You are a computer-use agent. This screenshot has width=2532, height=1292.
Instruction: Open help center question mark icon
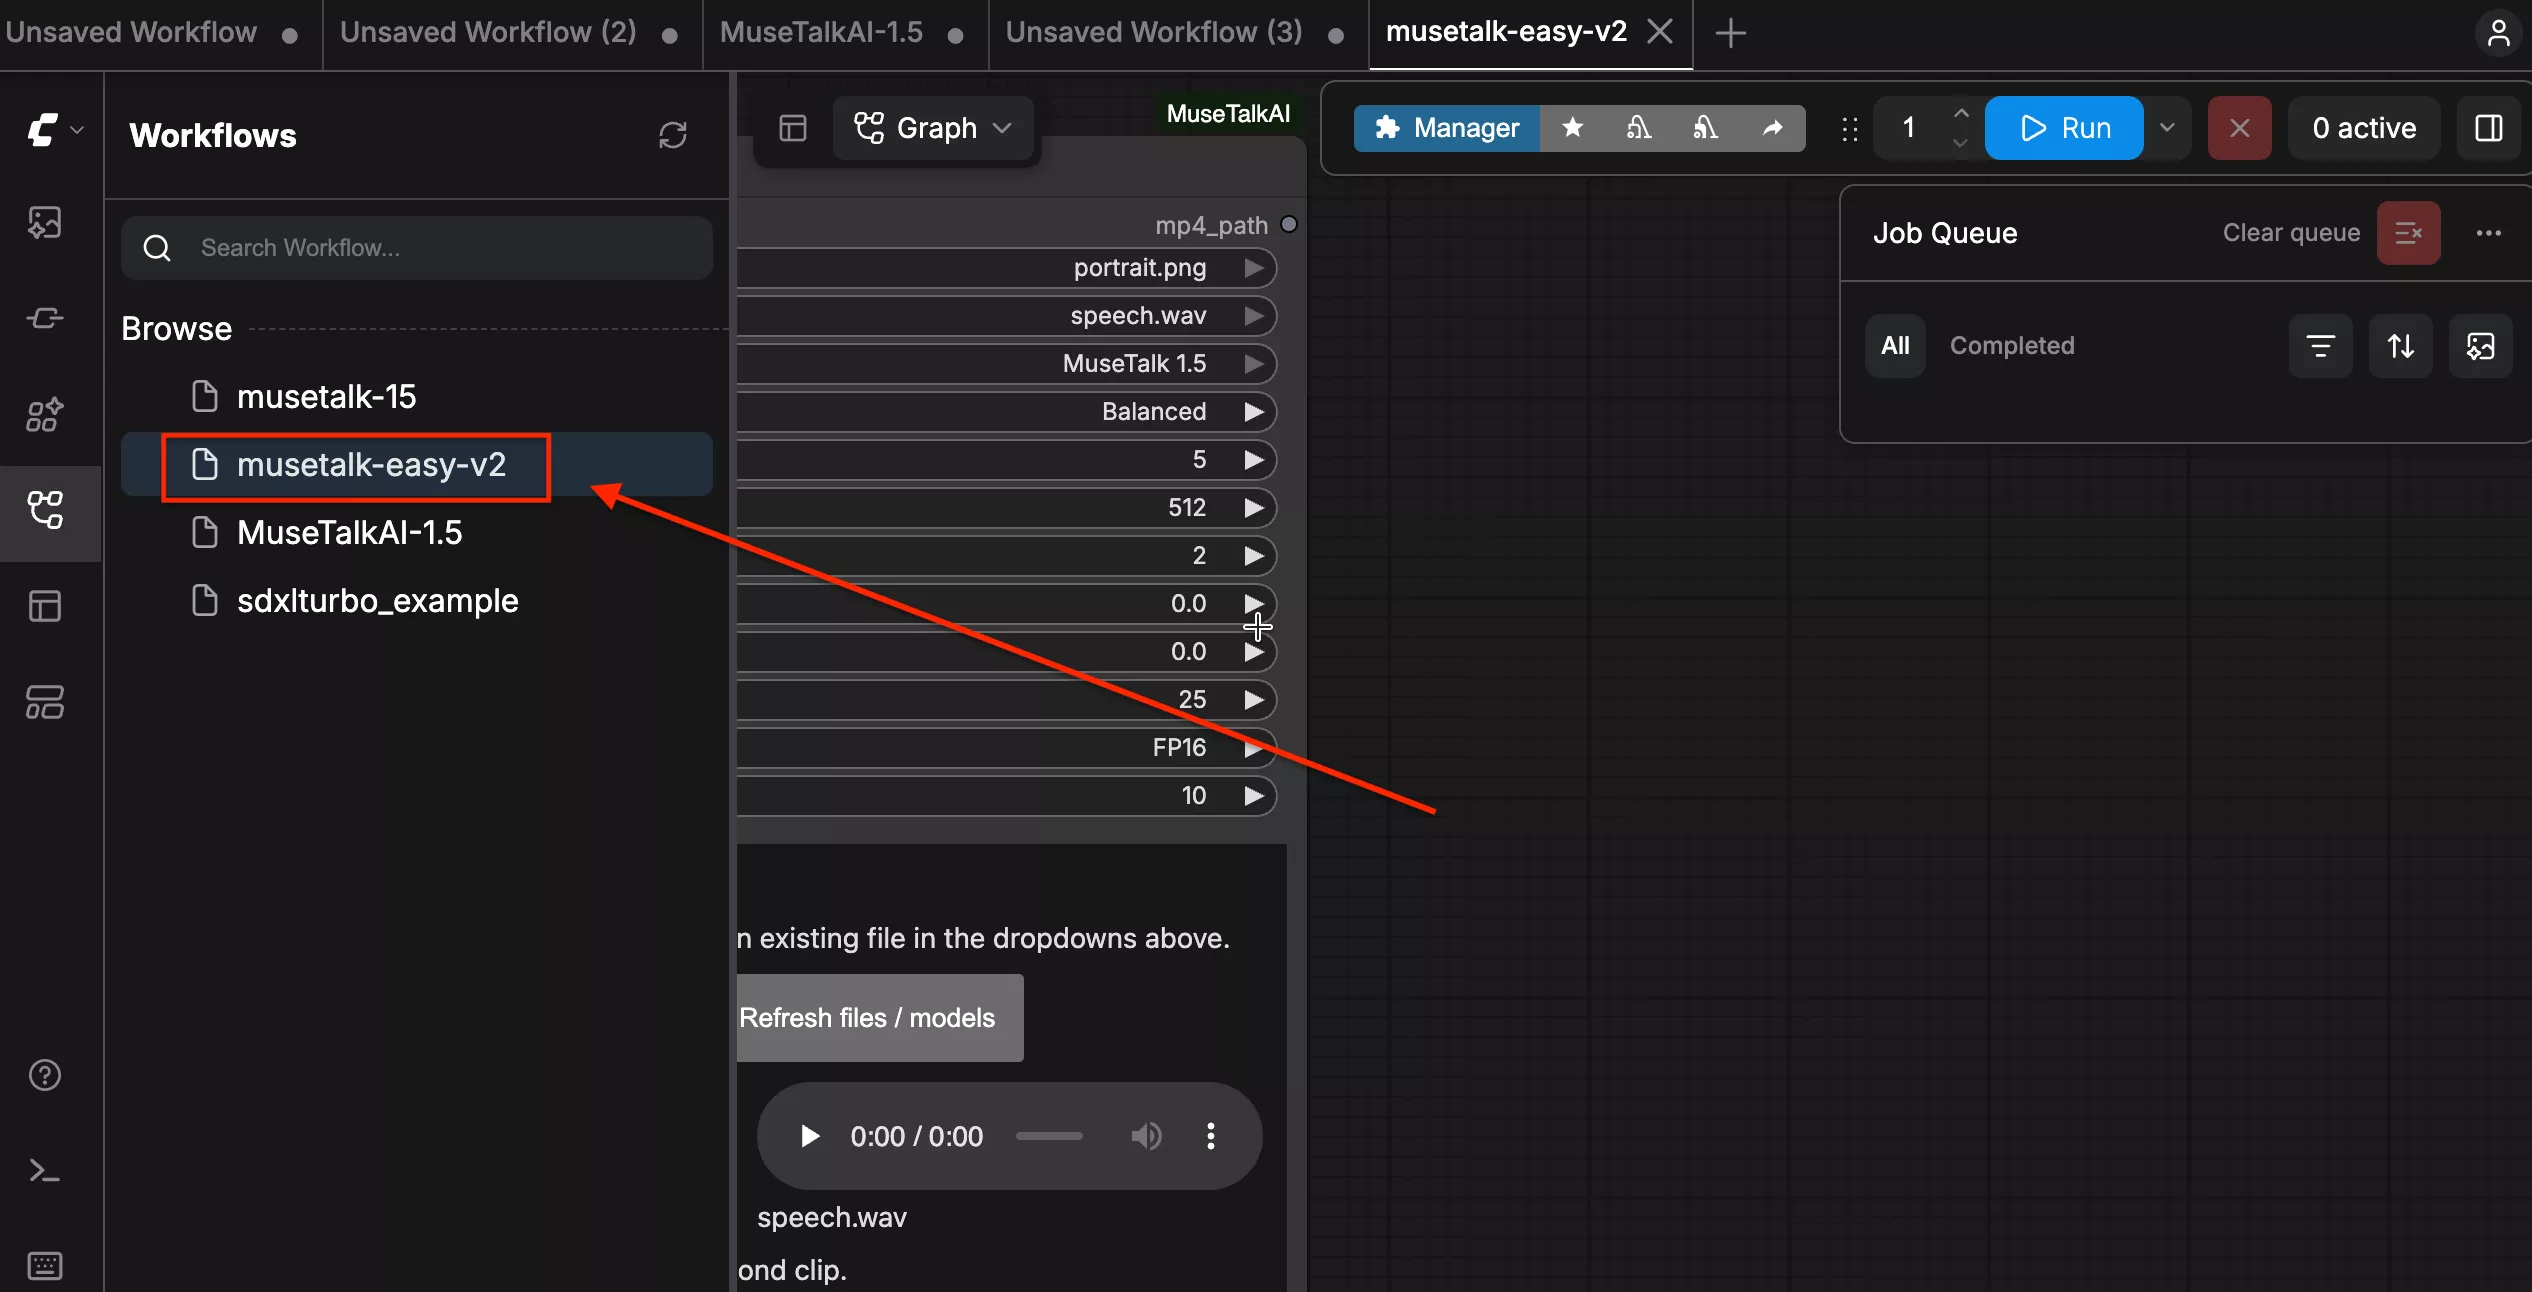click(45, 1075)
